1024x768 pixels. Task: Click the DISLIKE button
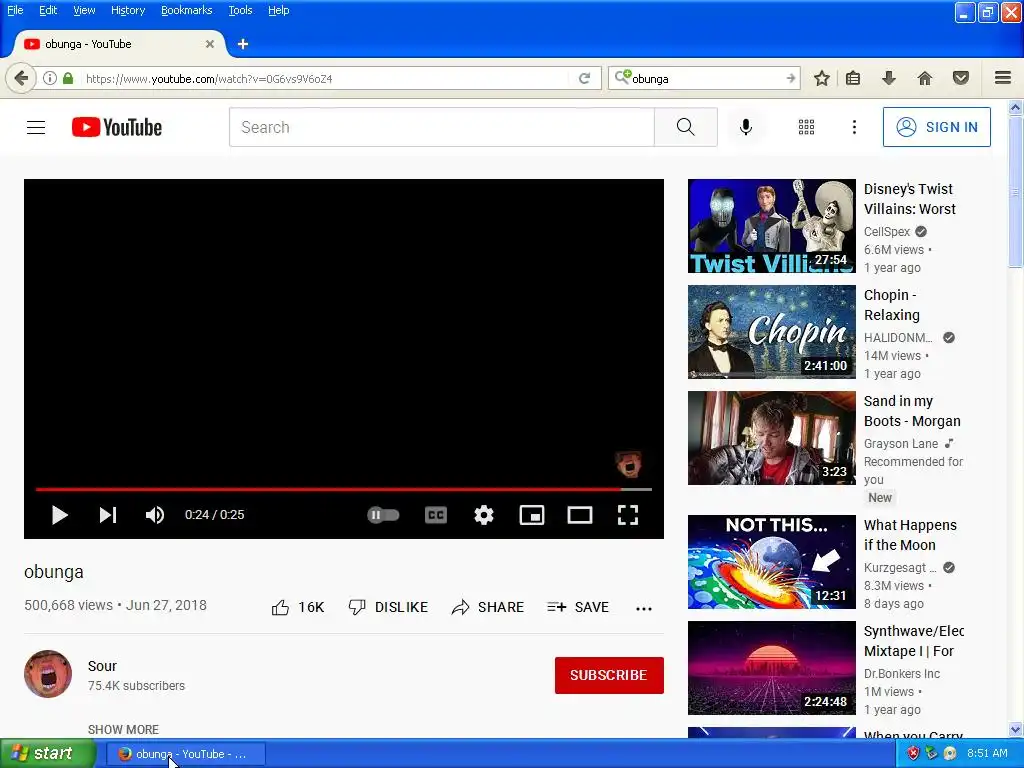pyautogui.click(x=388, y=607)
